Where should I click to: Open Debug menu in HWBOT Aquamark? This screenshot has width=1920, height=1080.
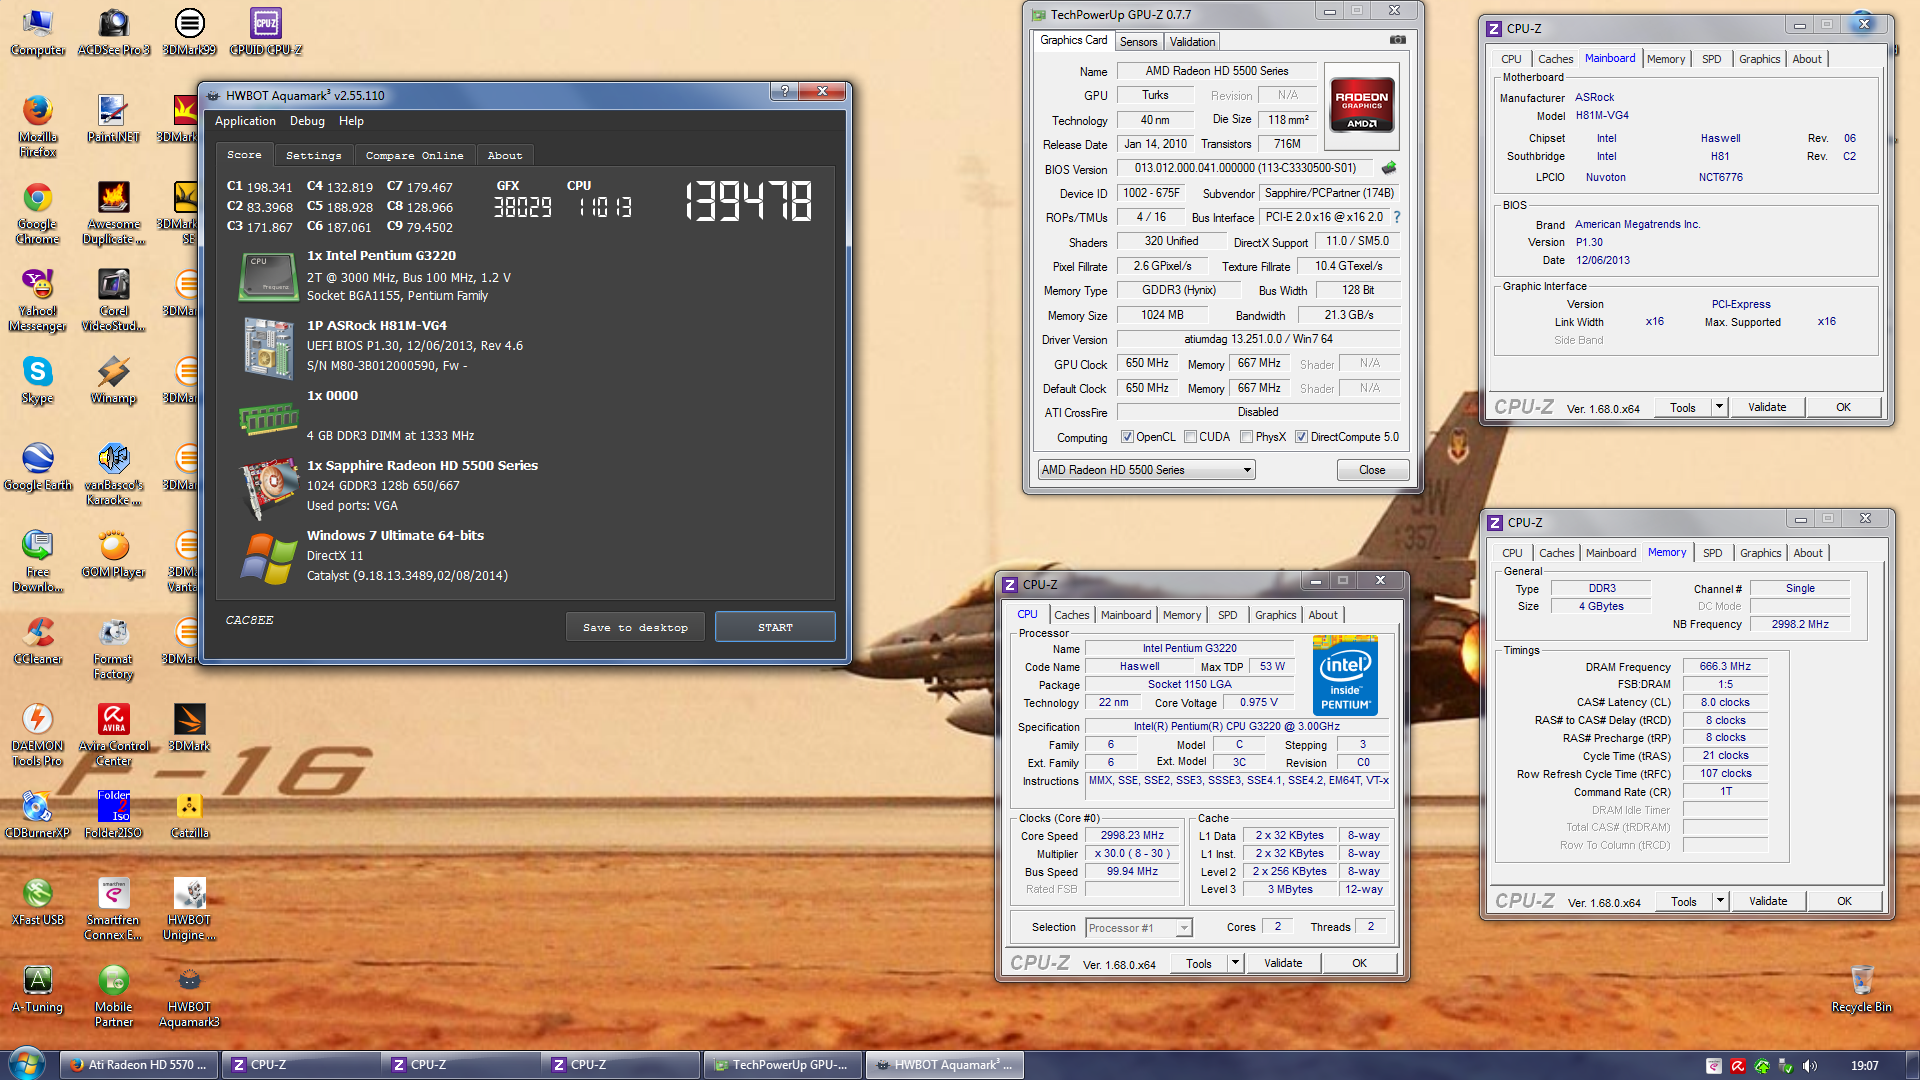pyautogui.click(x=307, y=121)
